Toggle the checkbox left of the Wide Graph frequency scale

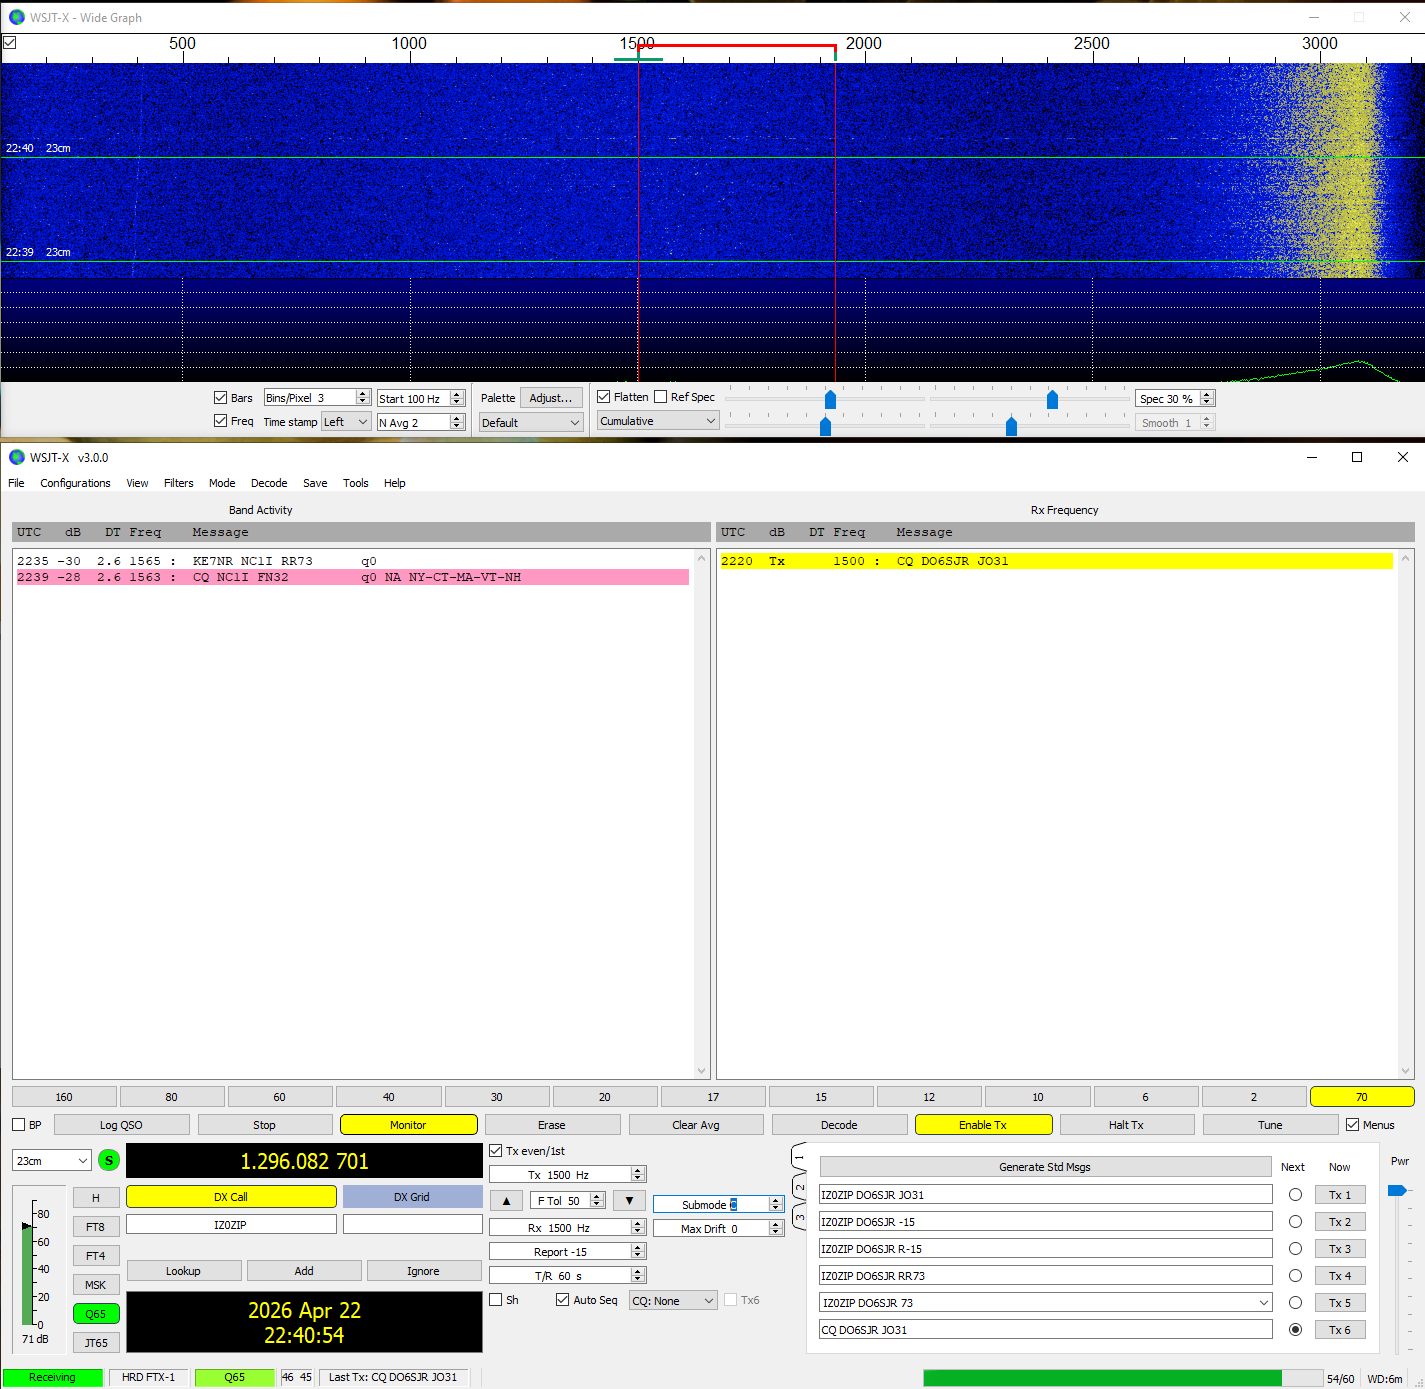(x=10, y=43)
